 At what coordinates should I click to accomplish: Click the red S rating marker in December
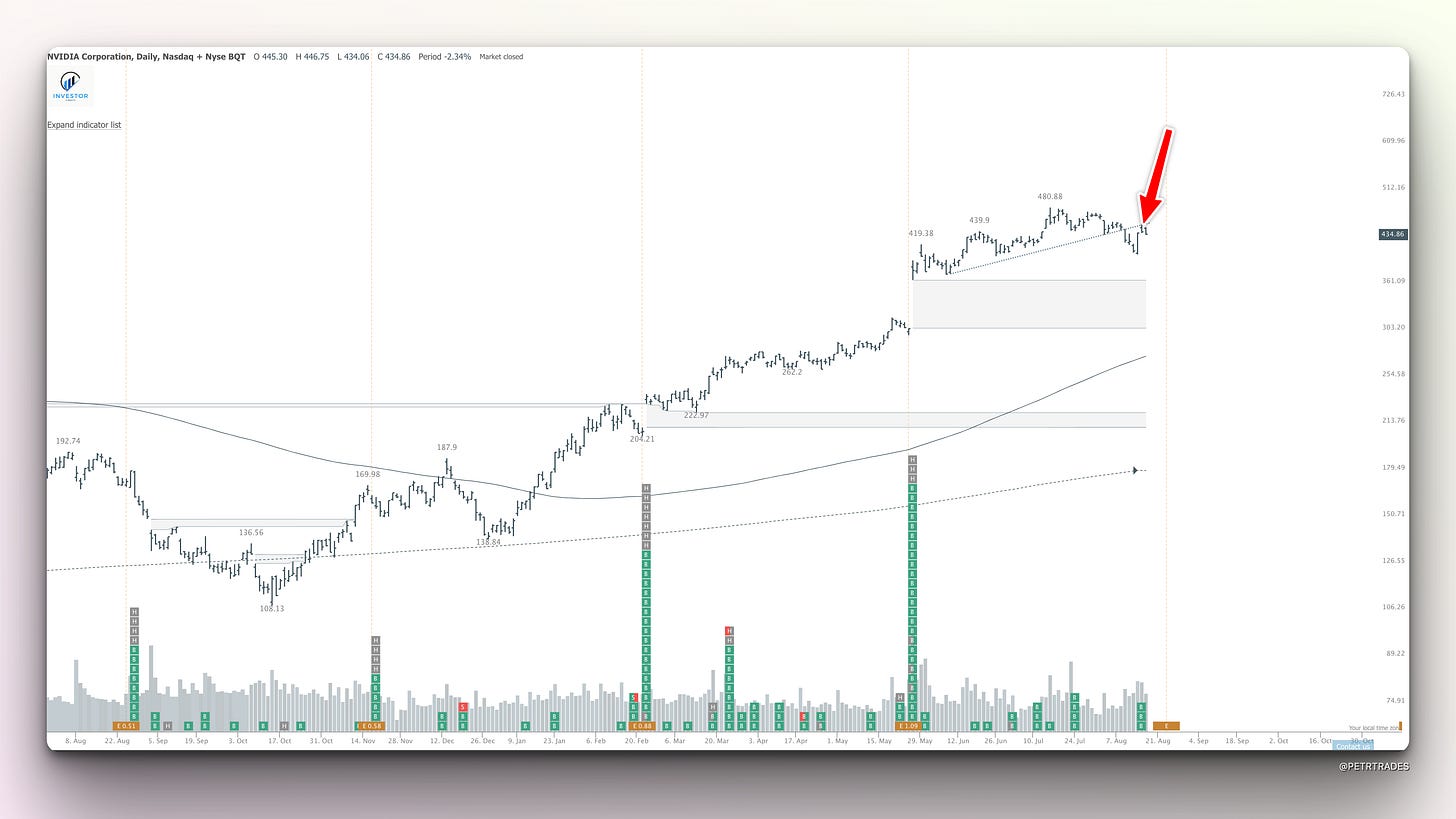[x=463, y=707]
